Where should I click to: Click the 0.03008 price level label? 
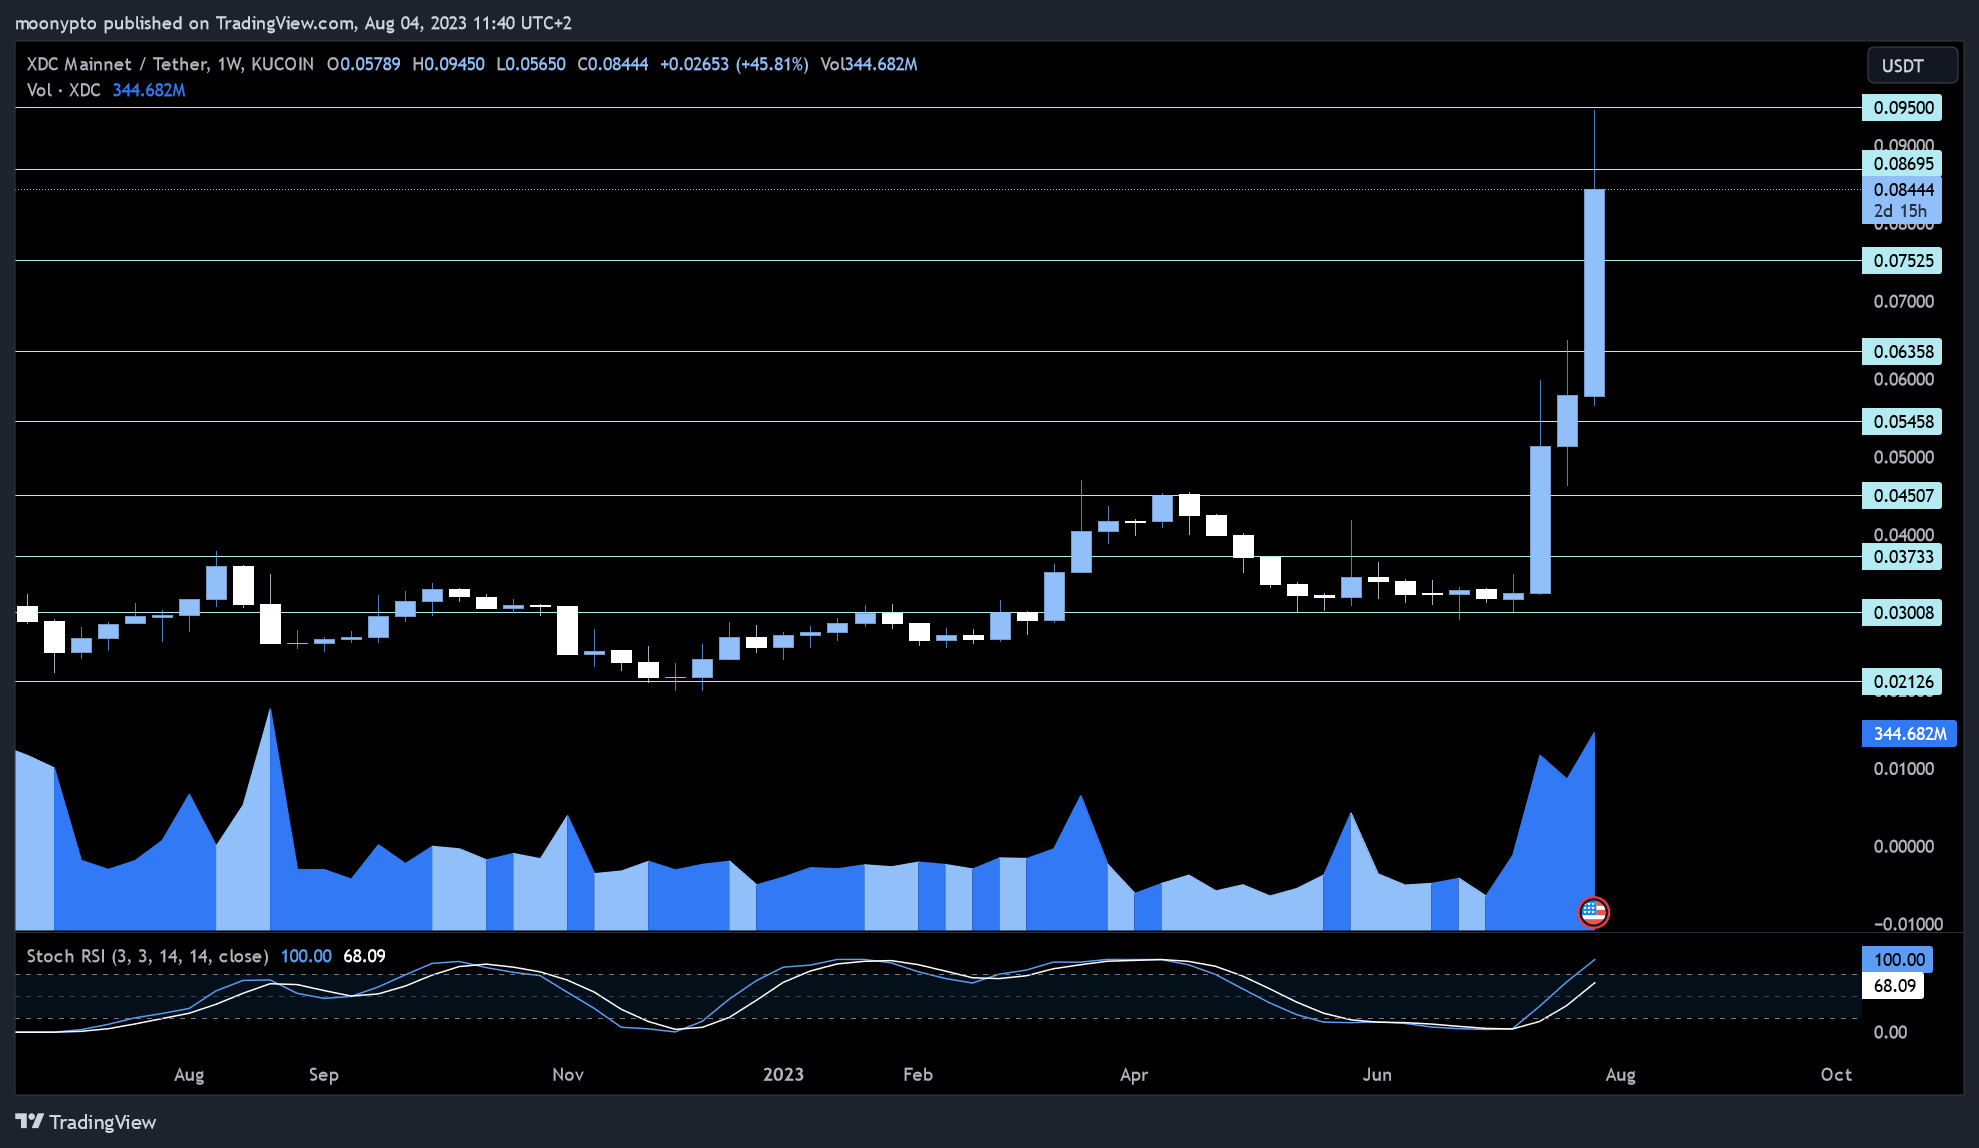point(1902,613)
